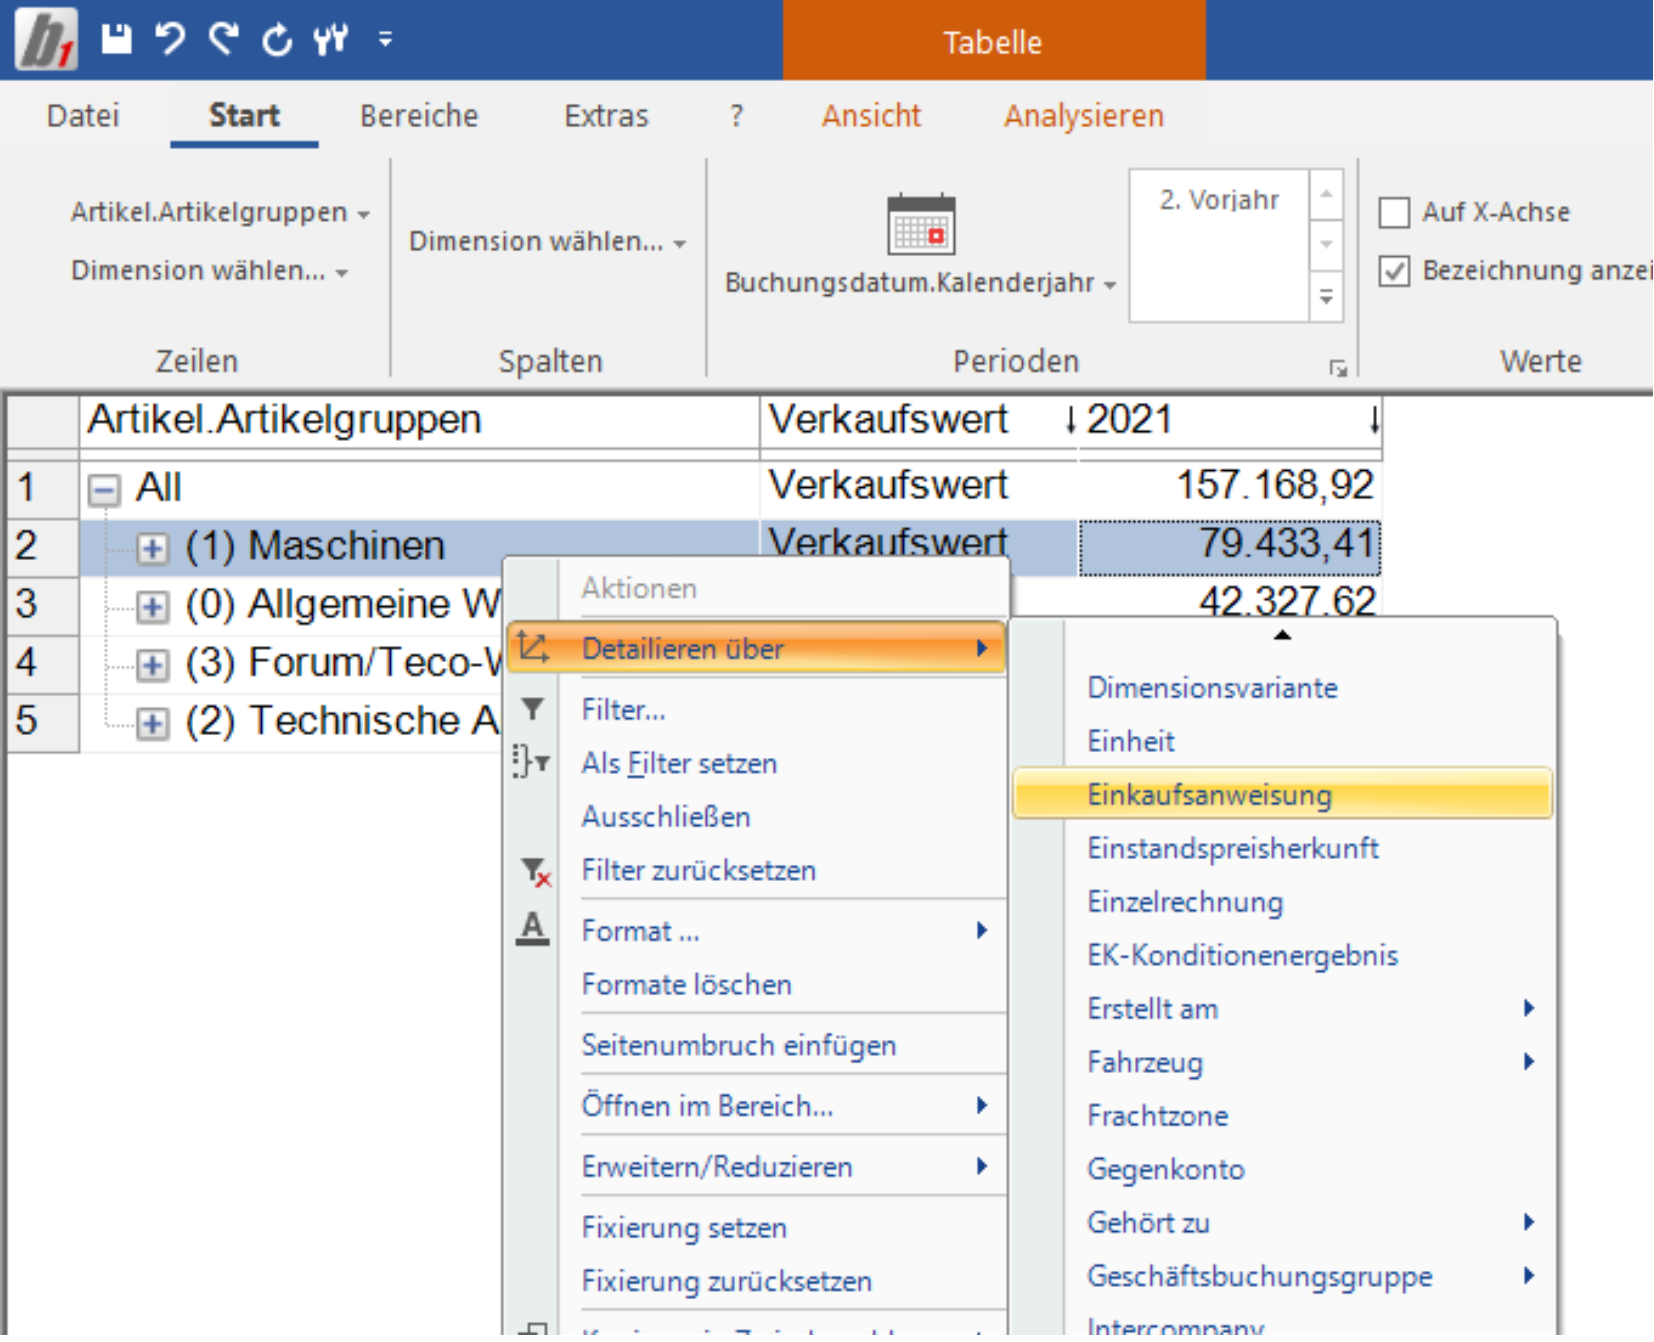Open quick access toolbar customize arrow

coord(385,40)
